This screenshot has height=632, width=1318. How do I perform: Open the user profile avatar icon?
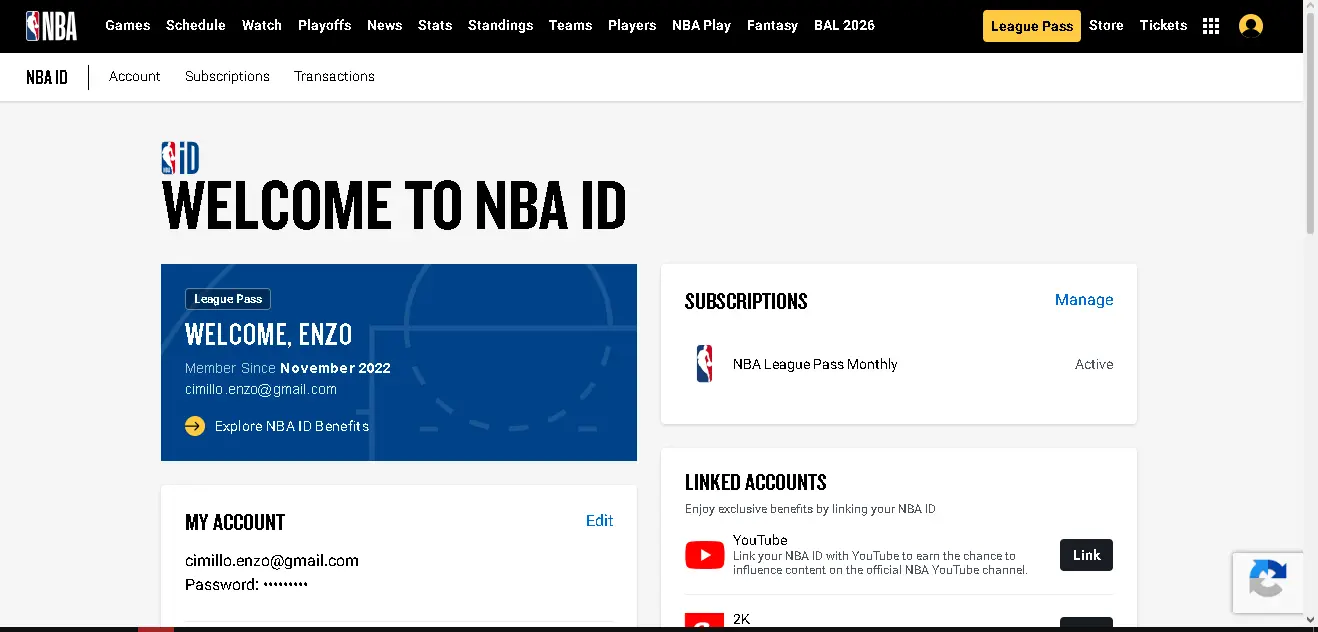(x=1250, y=26)
